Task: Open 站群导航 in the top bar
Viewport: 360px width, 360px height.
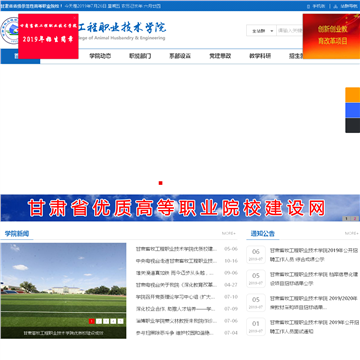Action: [x=346, y=6]
